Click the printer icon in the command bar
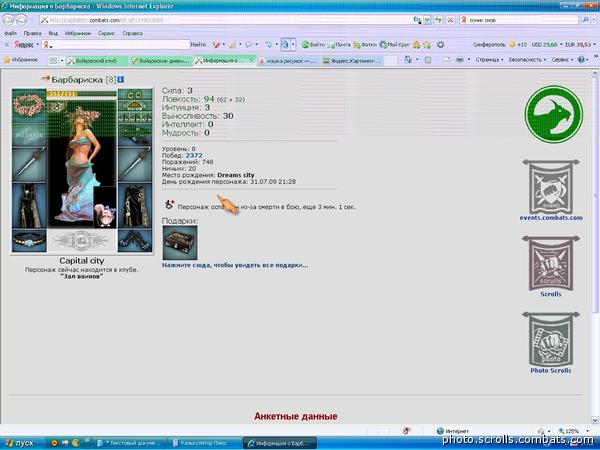 [460, 60]
